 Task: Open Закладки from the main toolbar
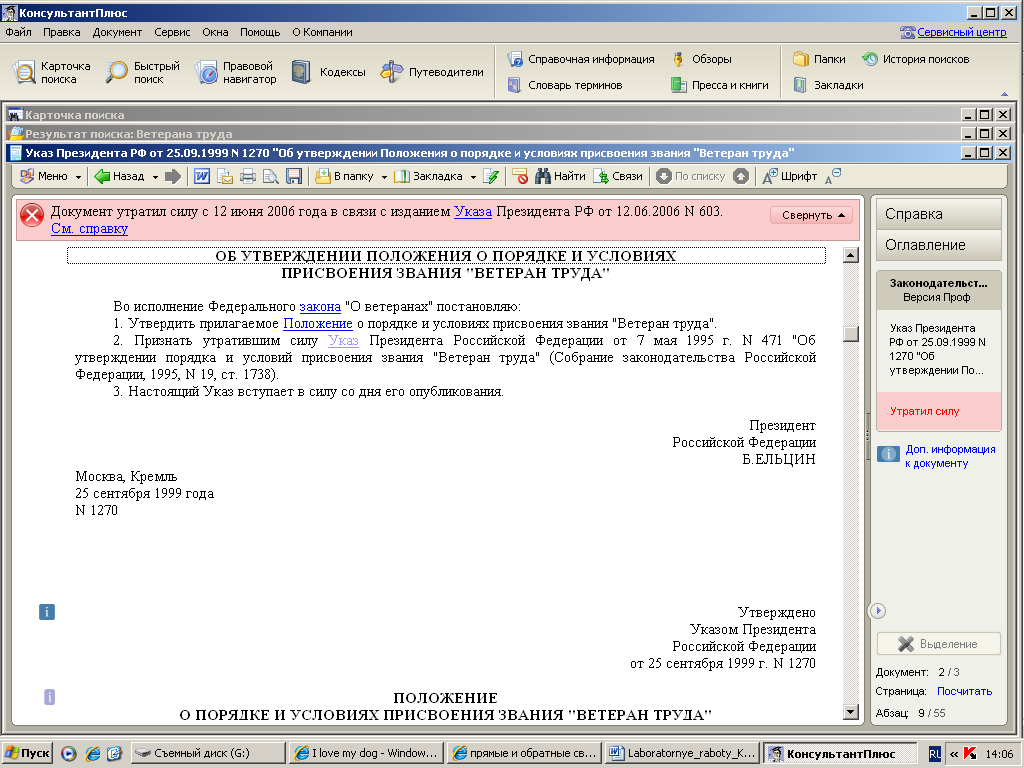[x=828, y=85]
